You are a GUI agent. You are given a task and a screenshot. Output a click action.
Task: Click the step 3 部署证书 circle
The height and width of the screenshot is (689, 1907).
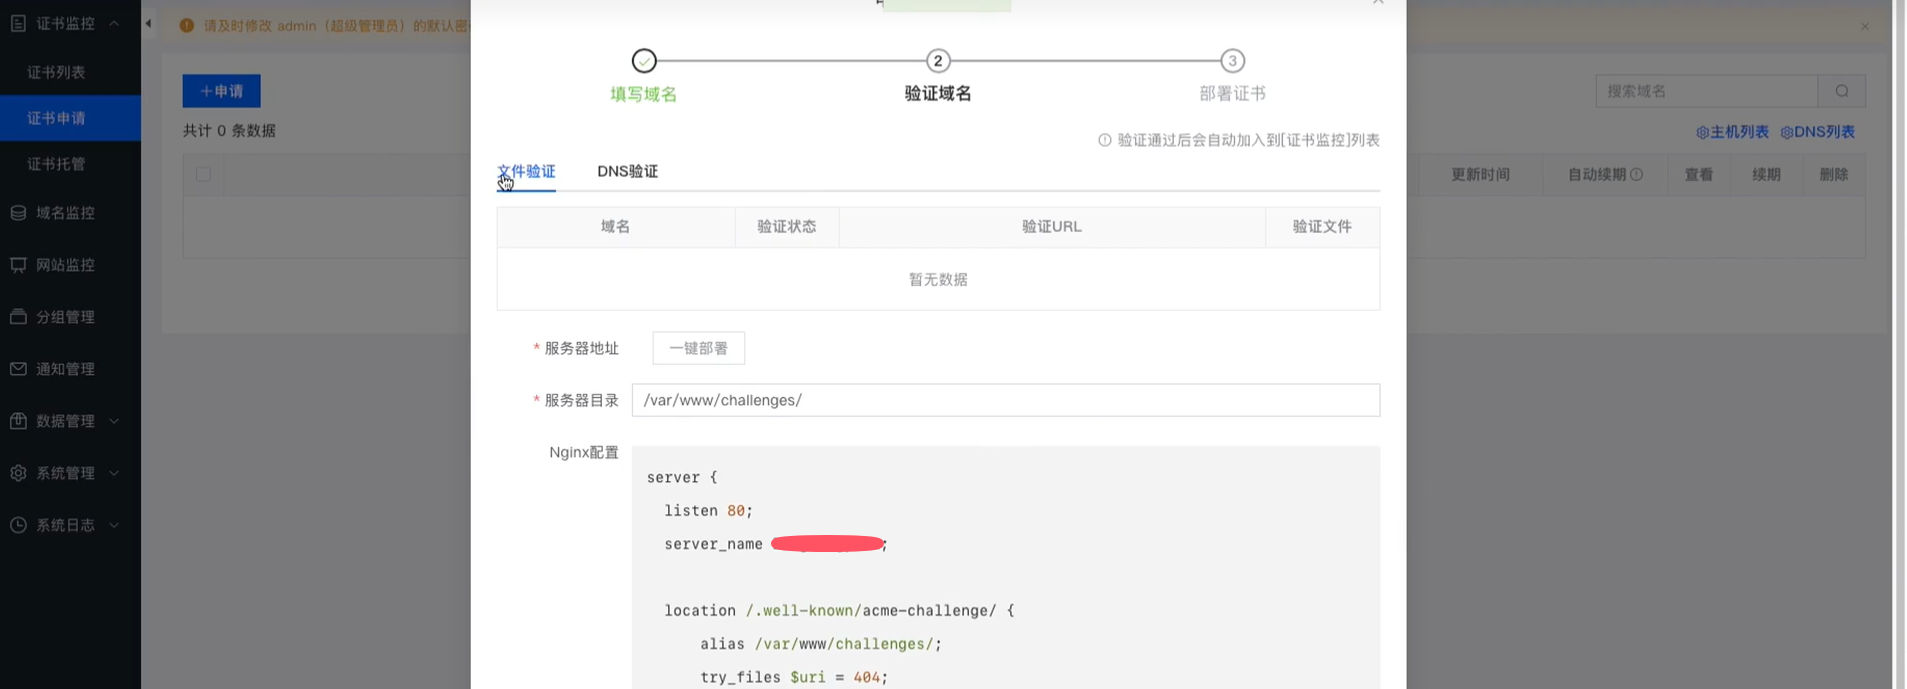[1232, 61]
